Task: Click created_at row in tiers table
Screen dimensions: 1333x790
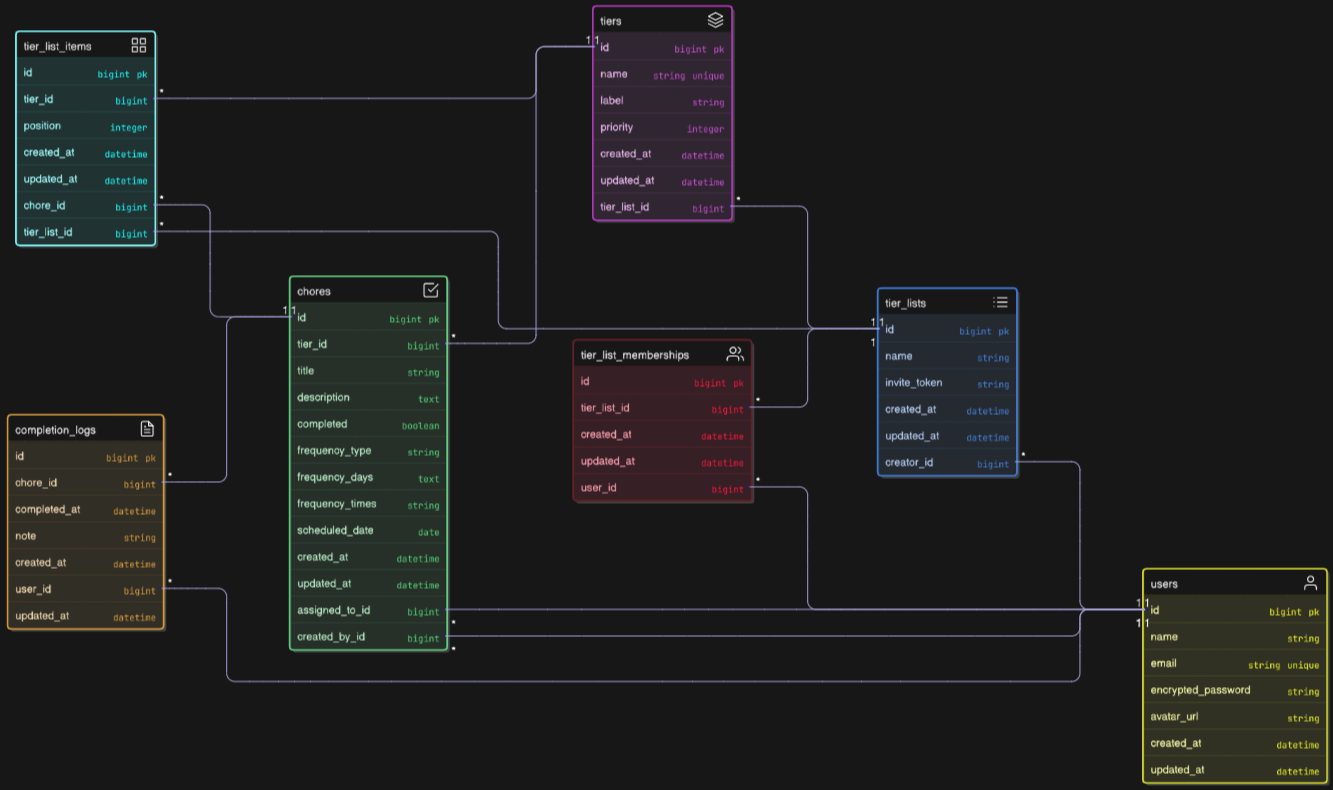Action: pos(663,155)
